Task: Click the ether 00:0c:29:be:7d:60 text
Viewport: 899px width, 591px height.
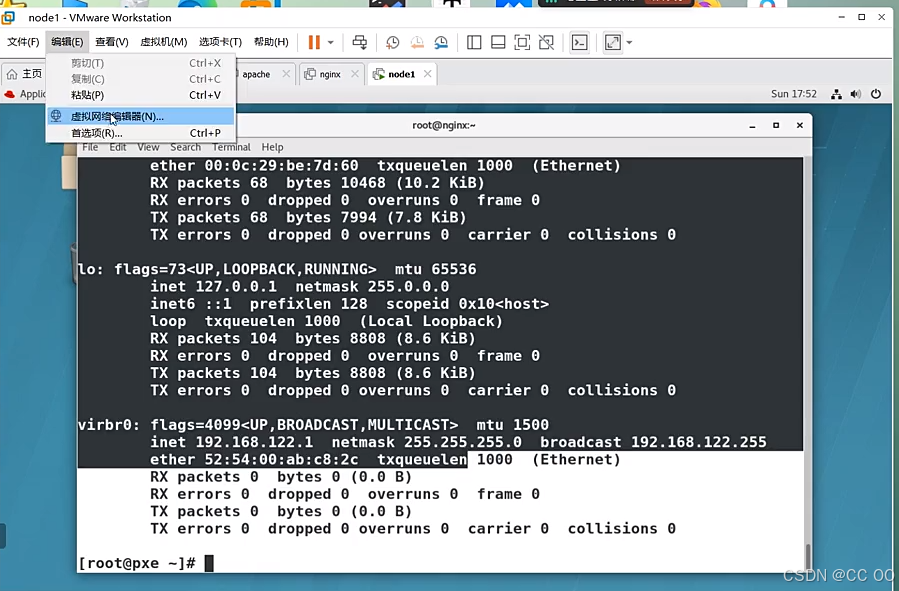Action: 254,166
